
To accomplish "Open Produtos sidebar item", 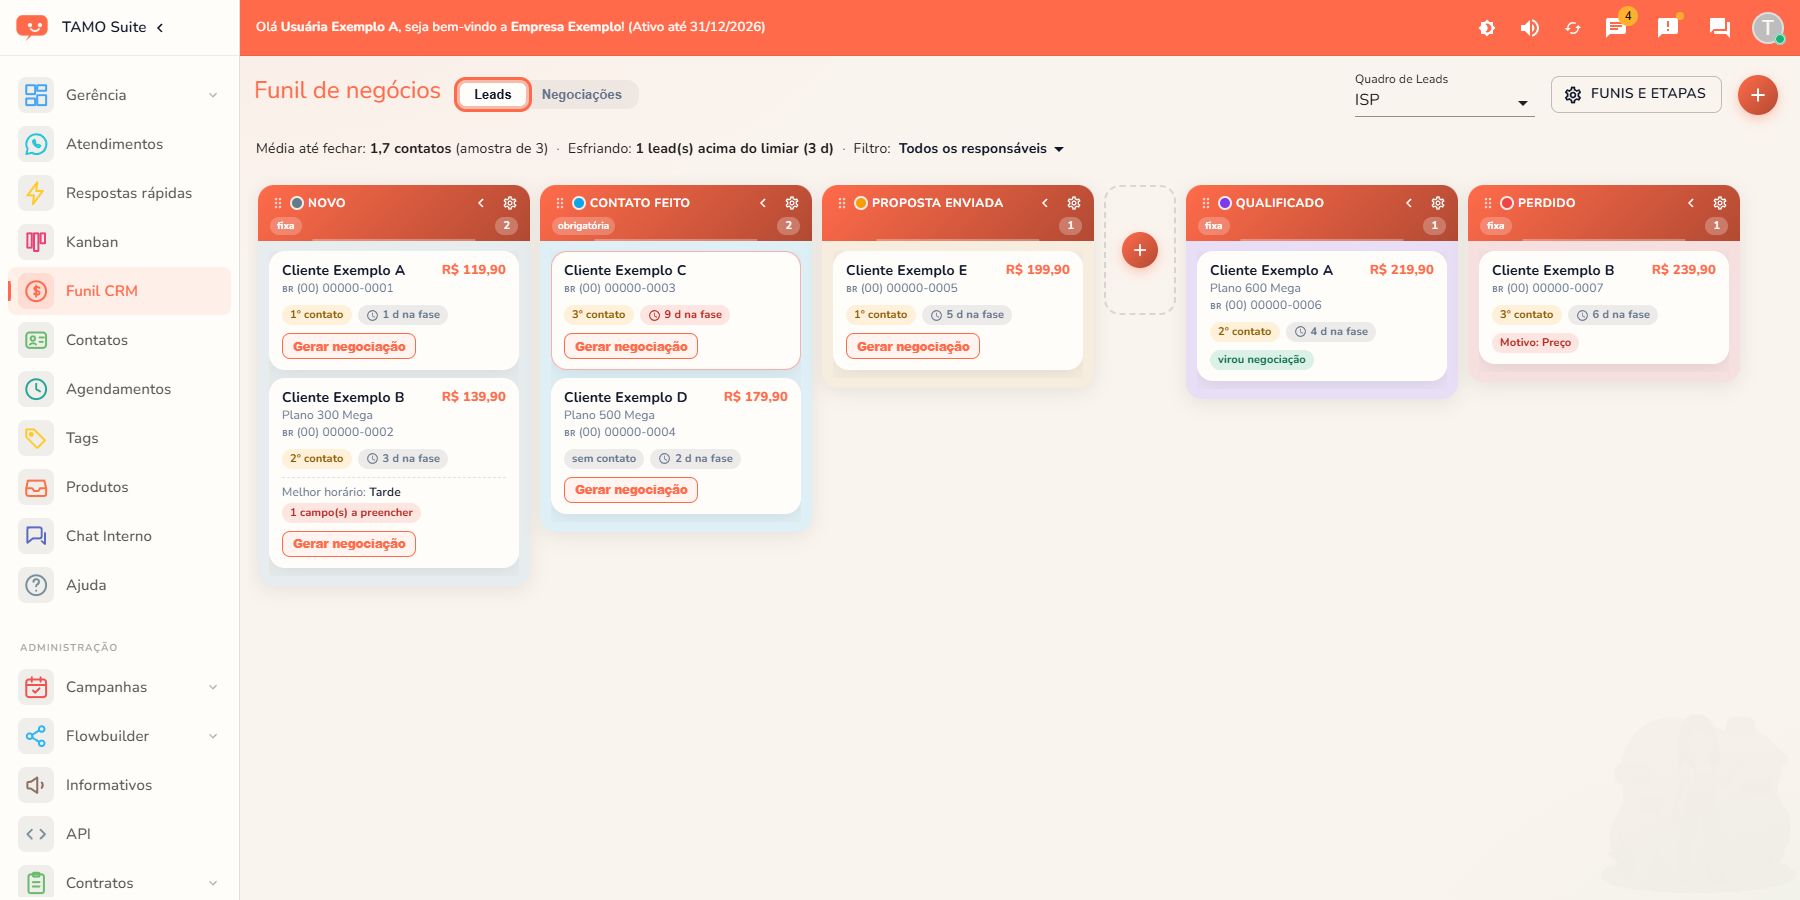I will [120, 487].
